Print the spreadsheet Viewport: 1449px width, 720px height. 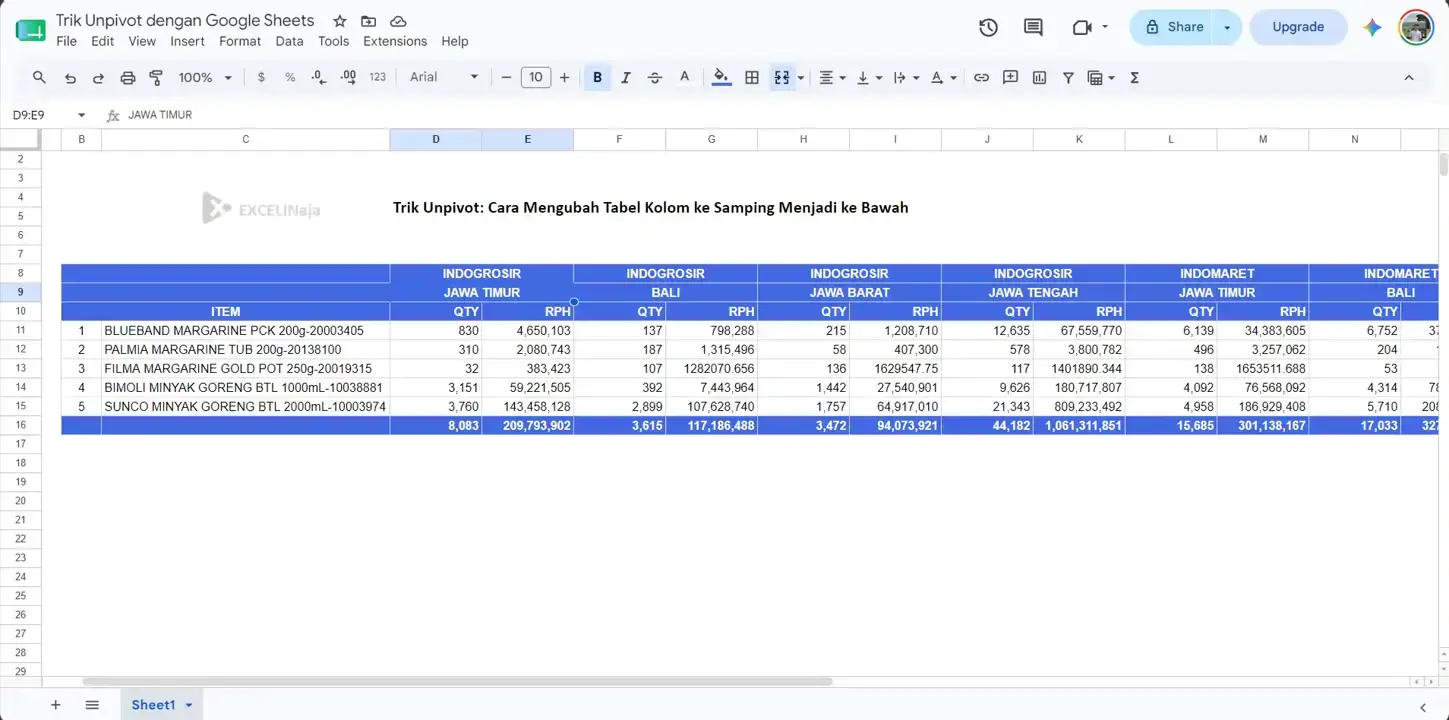pos(127,77)
